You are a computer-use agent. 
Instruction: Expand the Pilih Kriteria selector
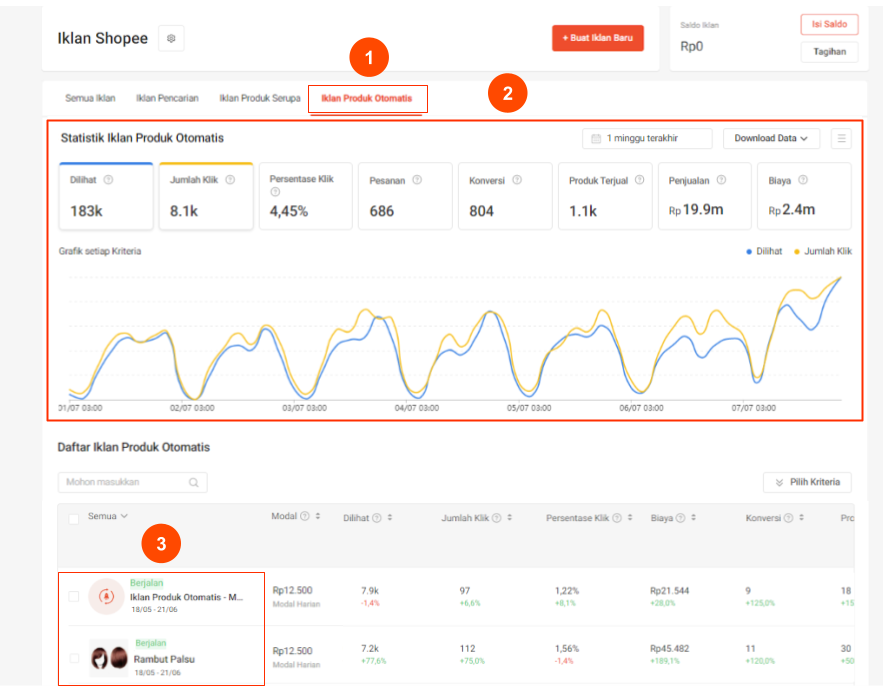[807, 483]
